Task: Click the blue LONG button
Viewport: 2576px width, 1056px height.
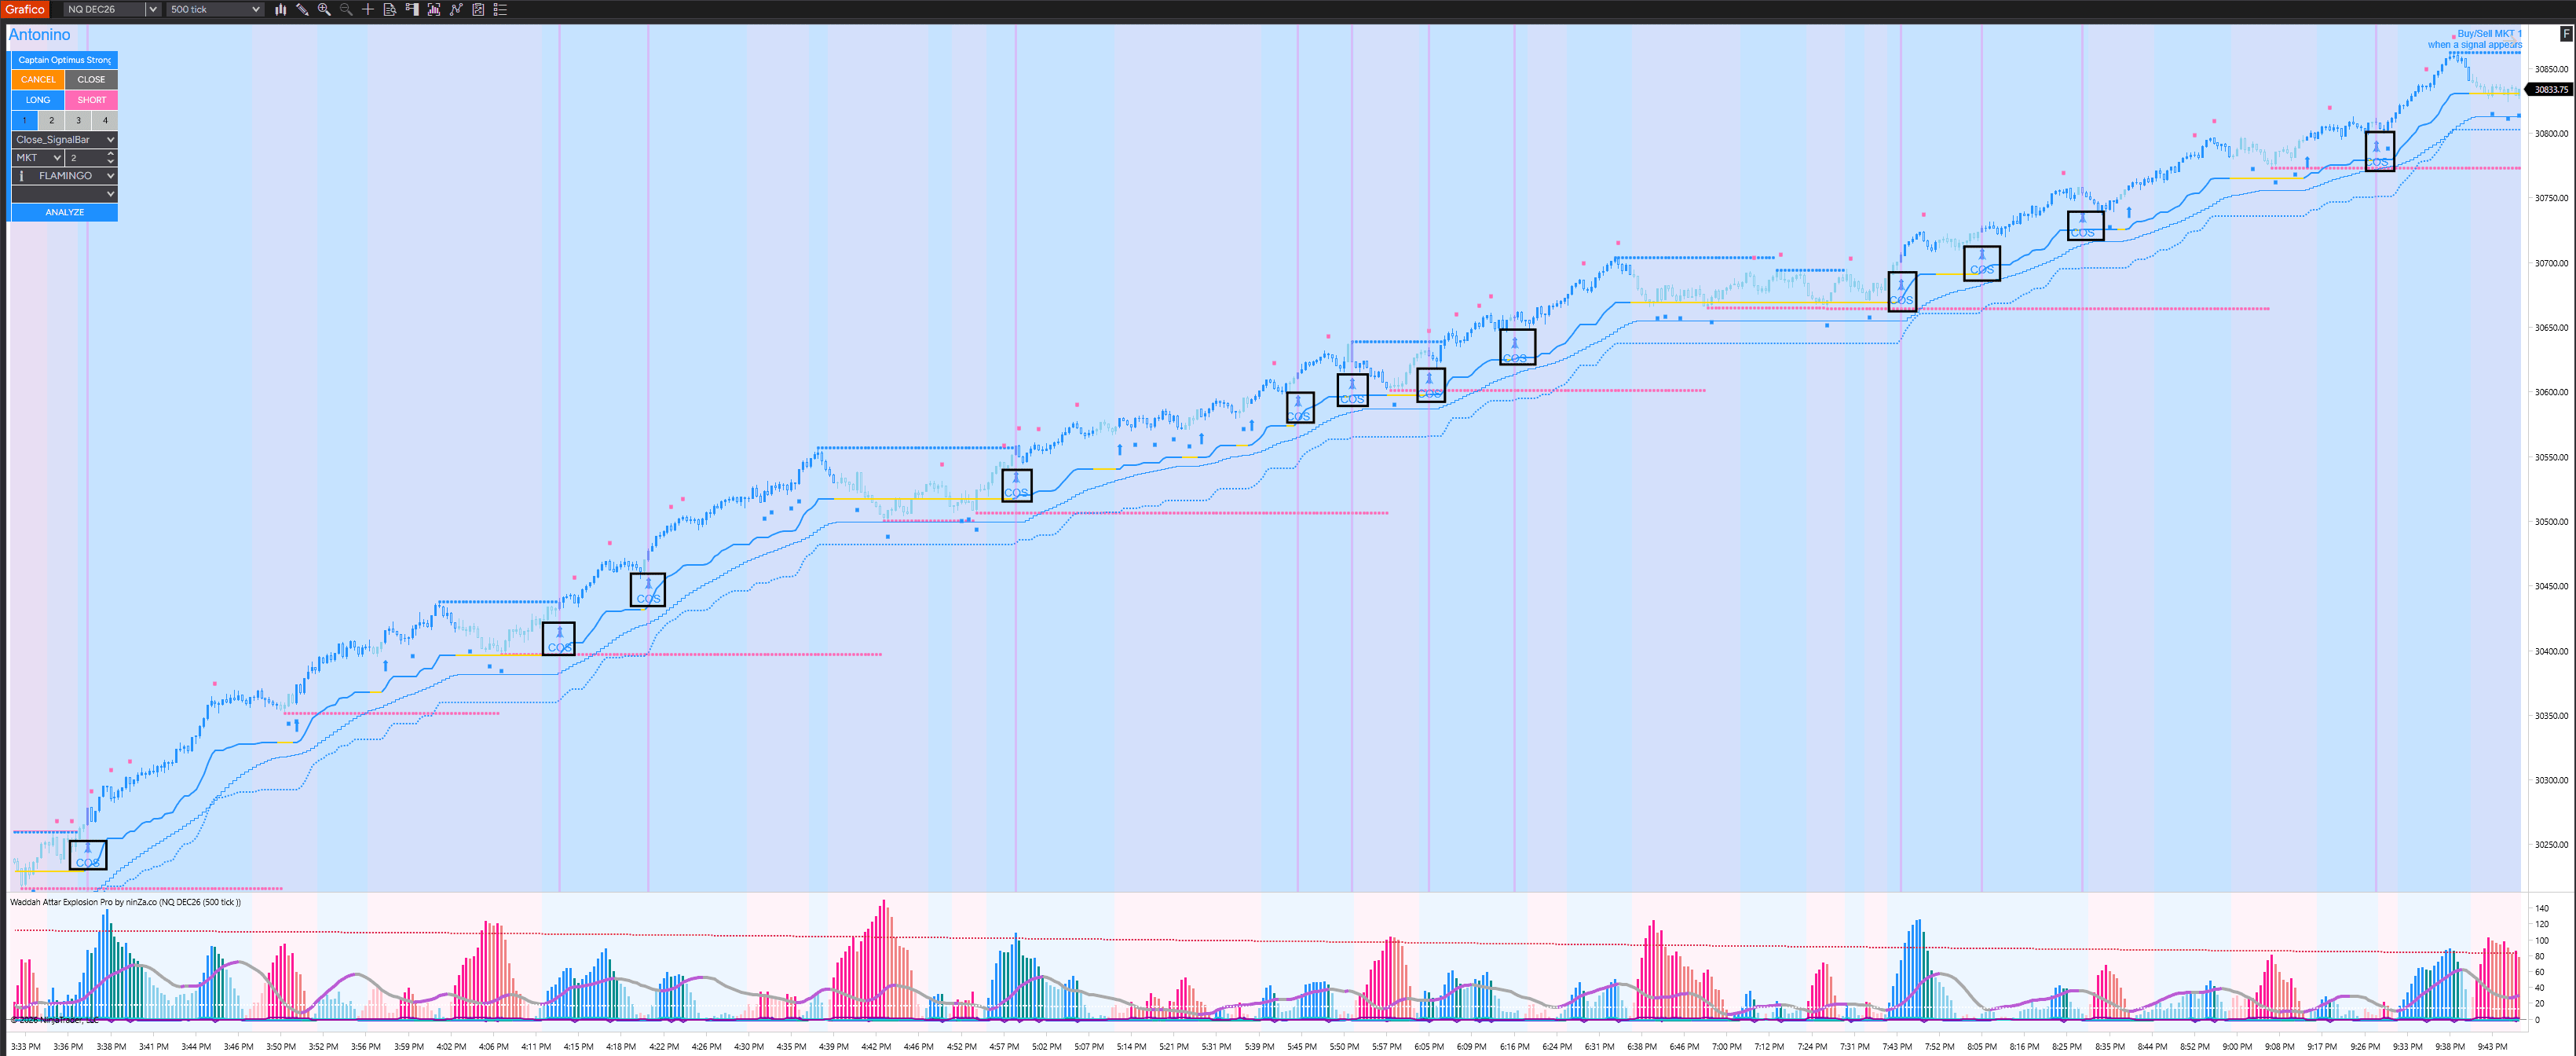Action: (38, 100)
